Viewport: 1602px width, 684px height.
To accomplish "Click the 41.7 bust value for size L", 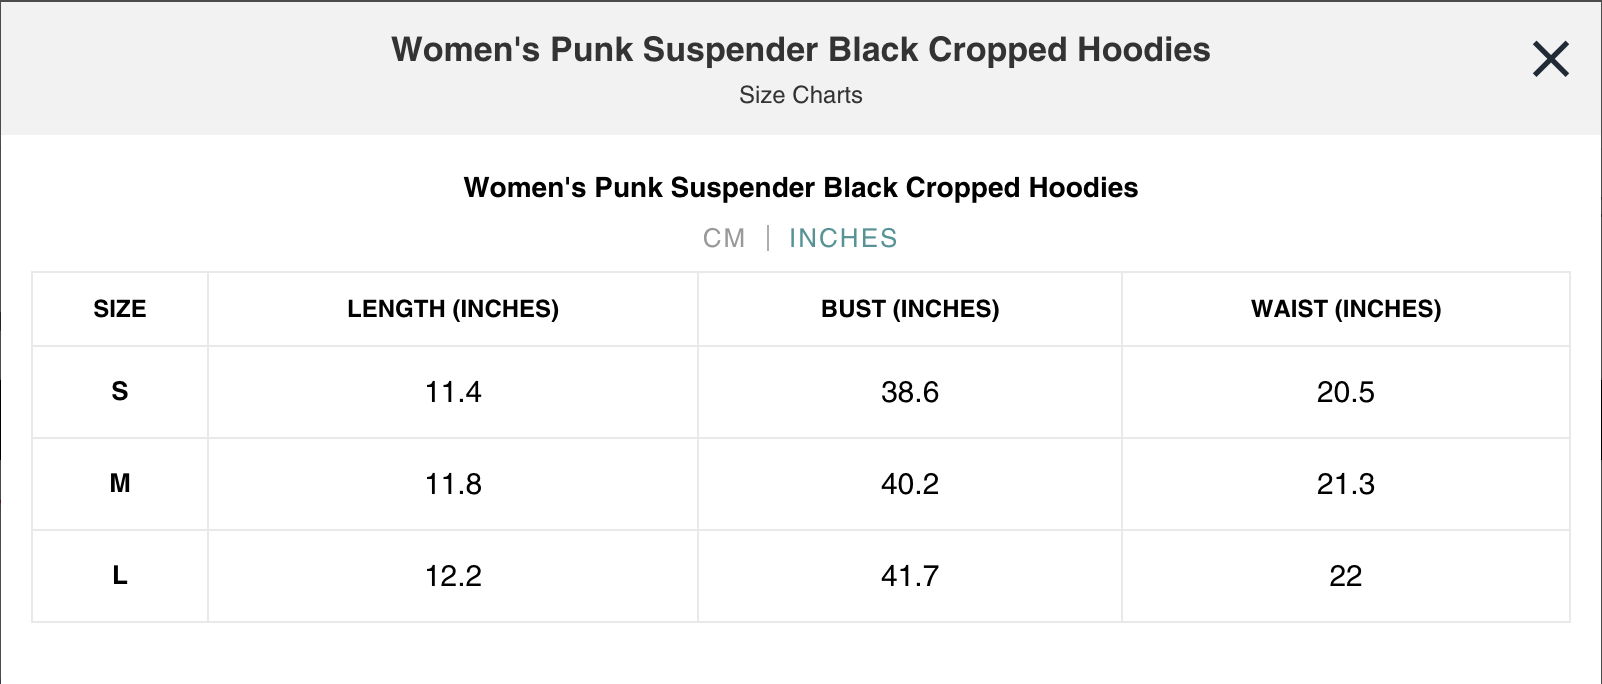I will [x=908, y=576].
